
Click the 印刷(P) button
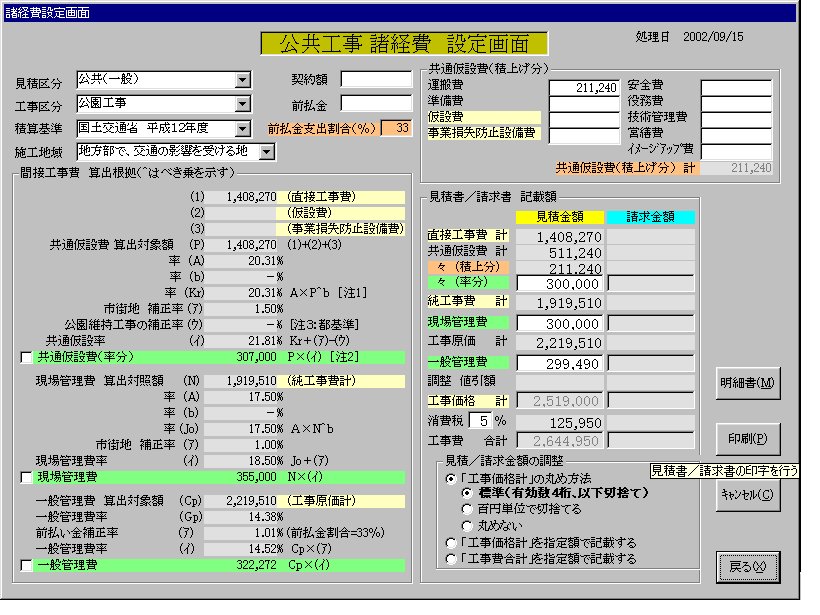tap(748, 439)
